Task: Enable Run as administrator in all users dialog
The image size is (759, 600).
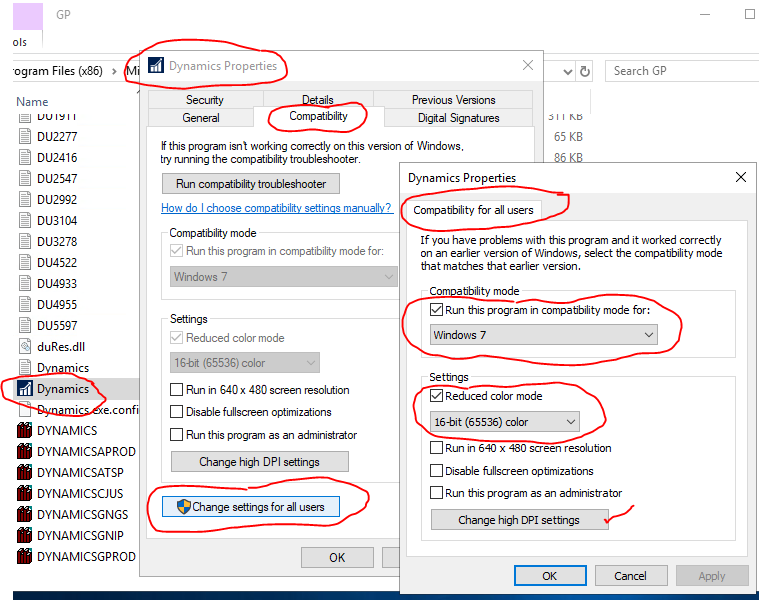Action: tap(436, 493)
